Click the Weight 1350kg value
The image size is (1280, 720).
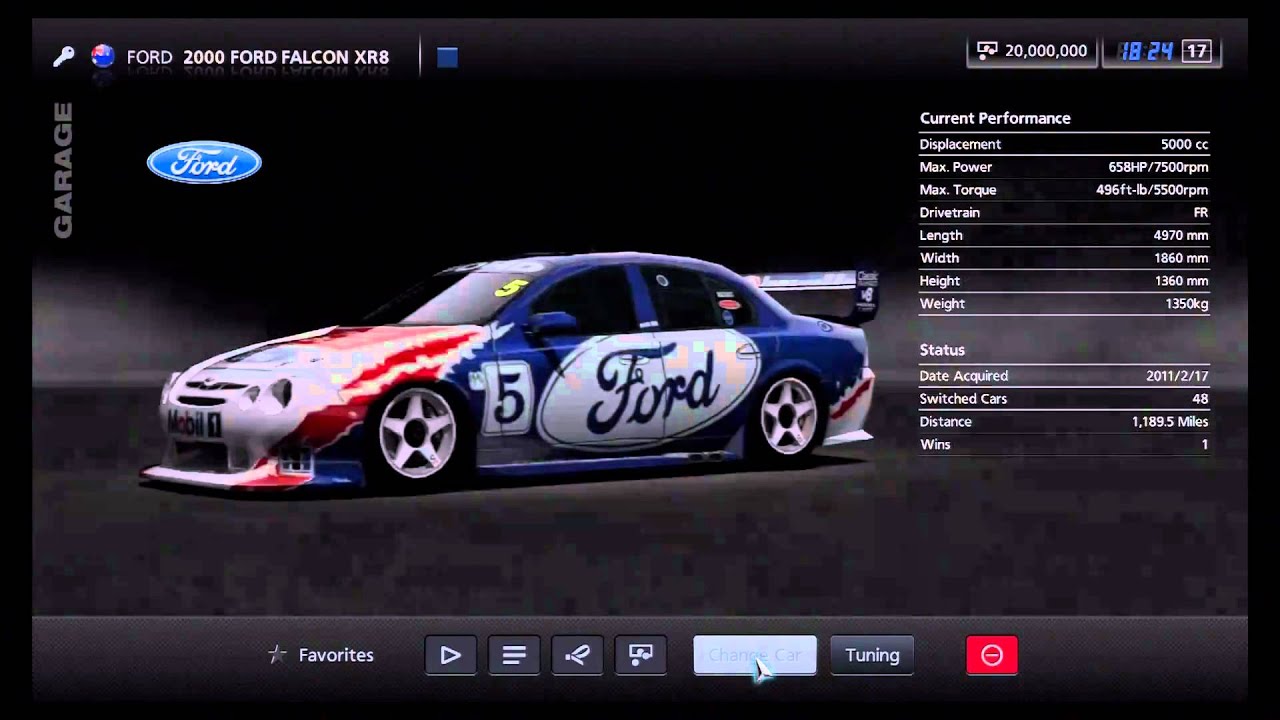coord(1187,303)
